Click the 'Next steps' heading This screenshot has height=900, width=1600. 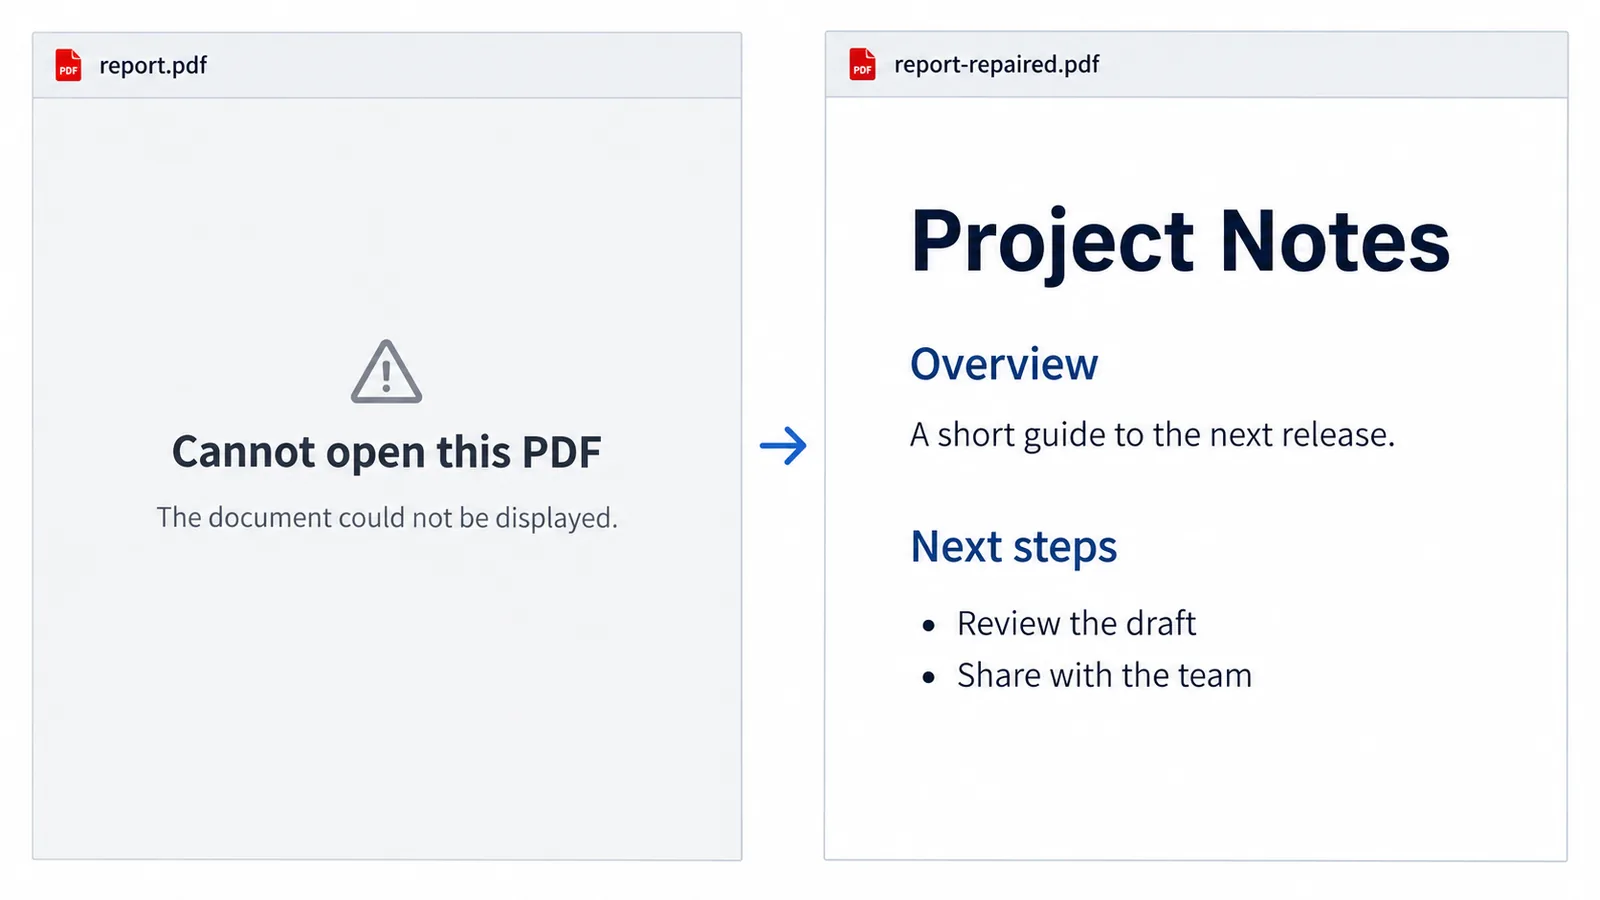1014,548
